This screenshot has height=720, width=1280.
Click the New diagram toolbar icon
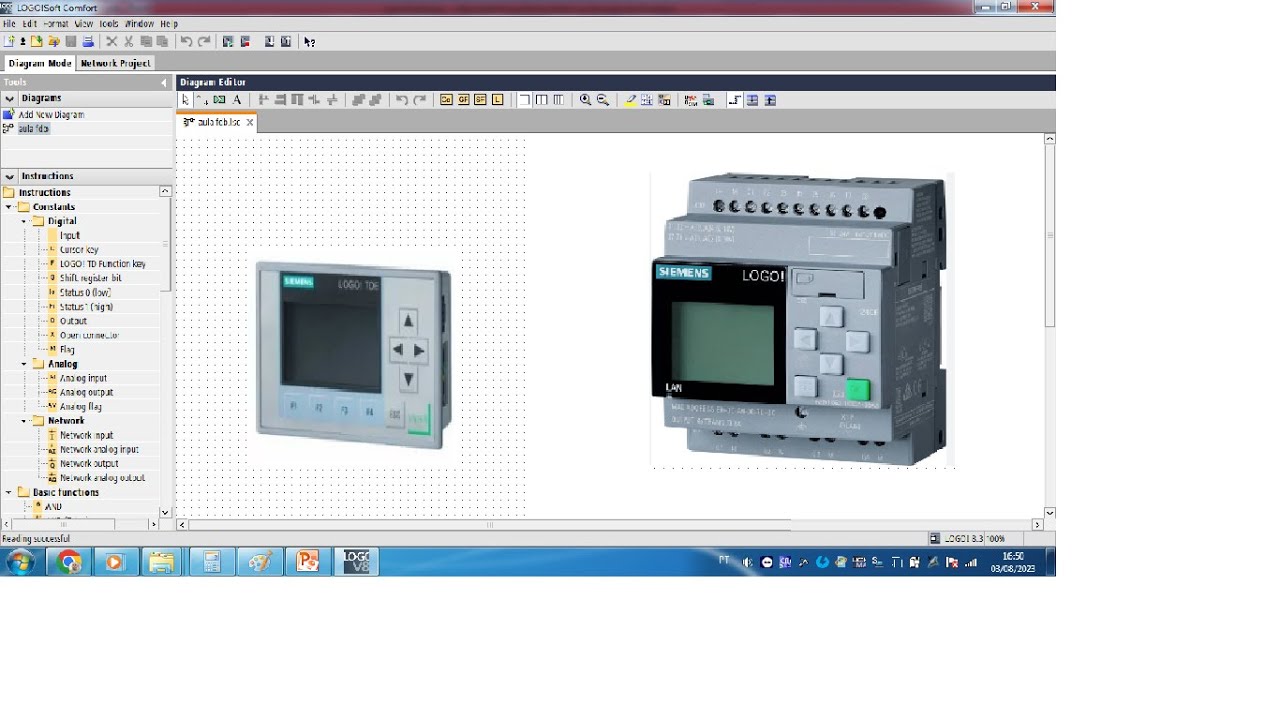click(9, 42)
